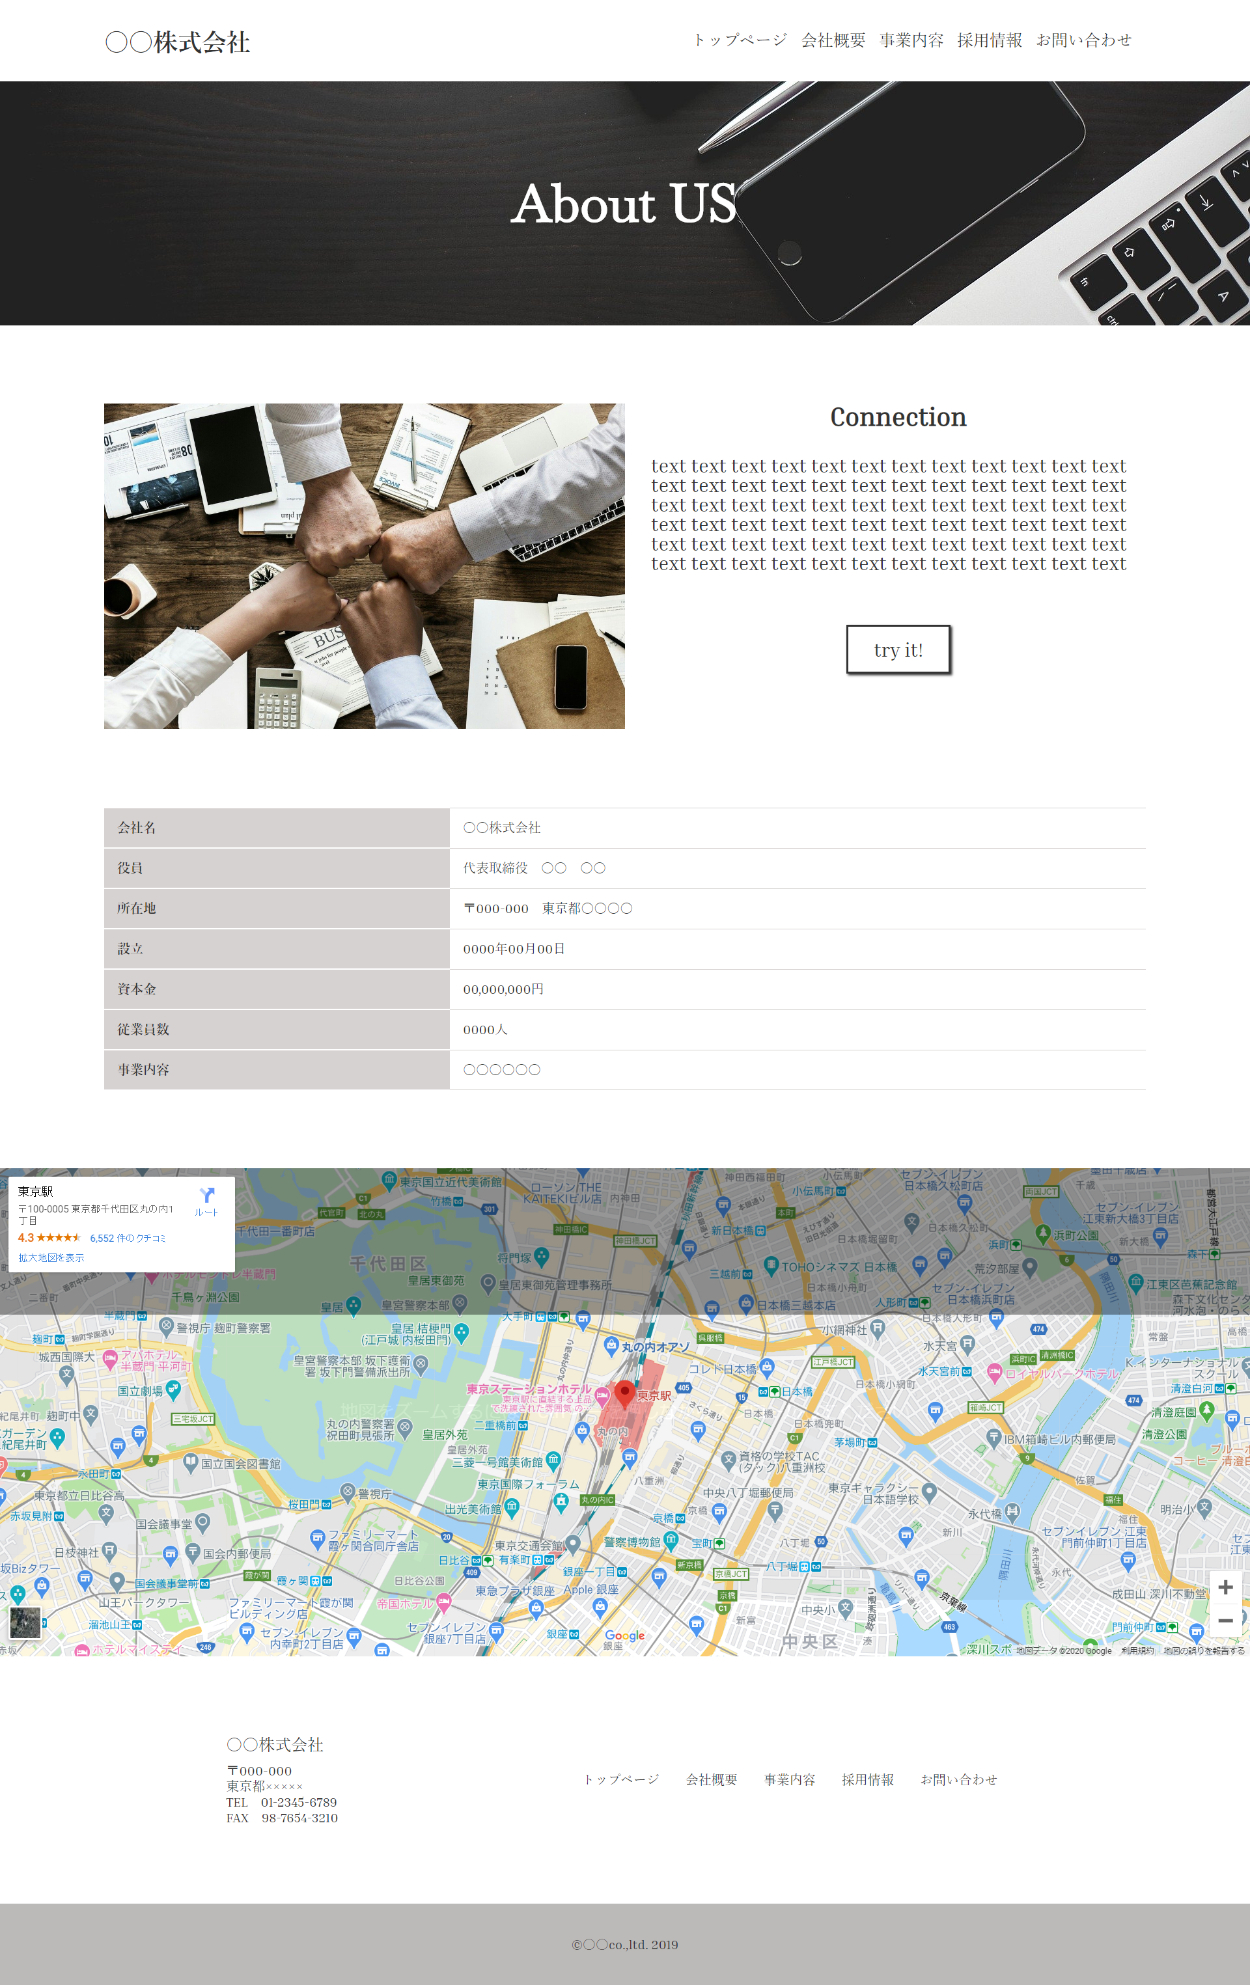Open 会社概要 in the header menu
Image resolution: width=1250 pixels, height=1985 pixels.
pos(833,40)
